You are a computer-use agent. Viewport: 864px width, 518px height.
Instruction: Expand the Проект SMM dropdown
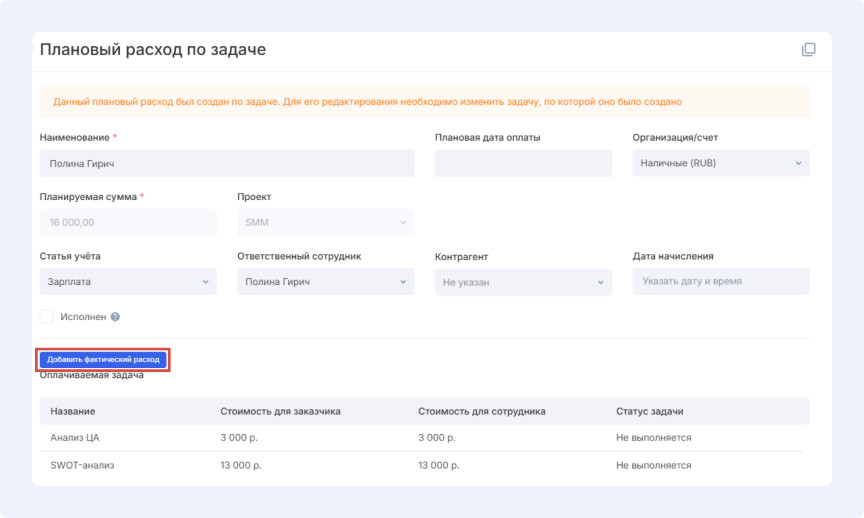pyautogui.click(x=325, y=222)
